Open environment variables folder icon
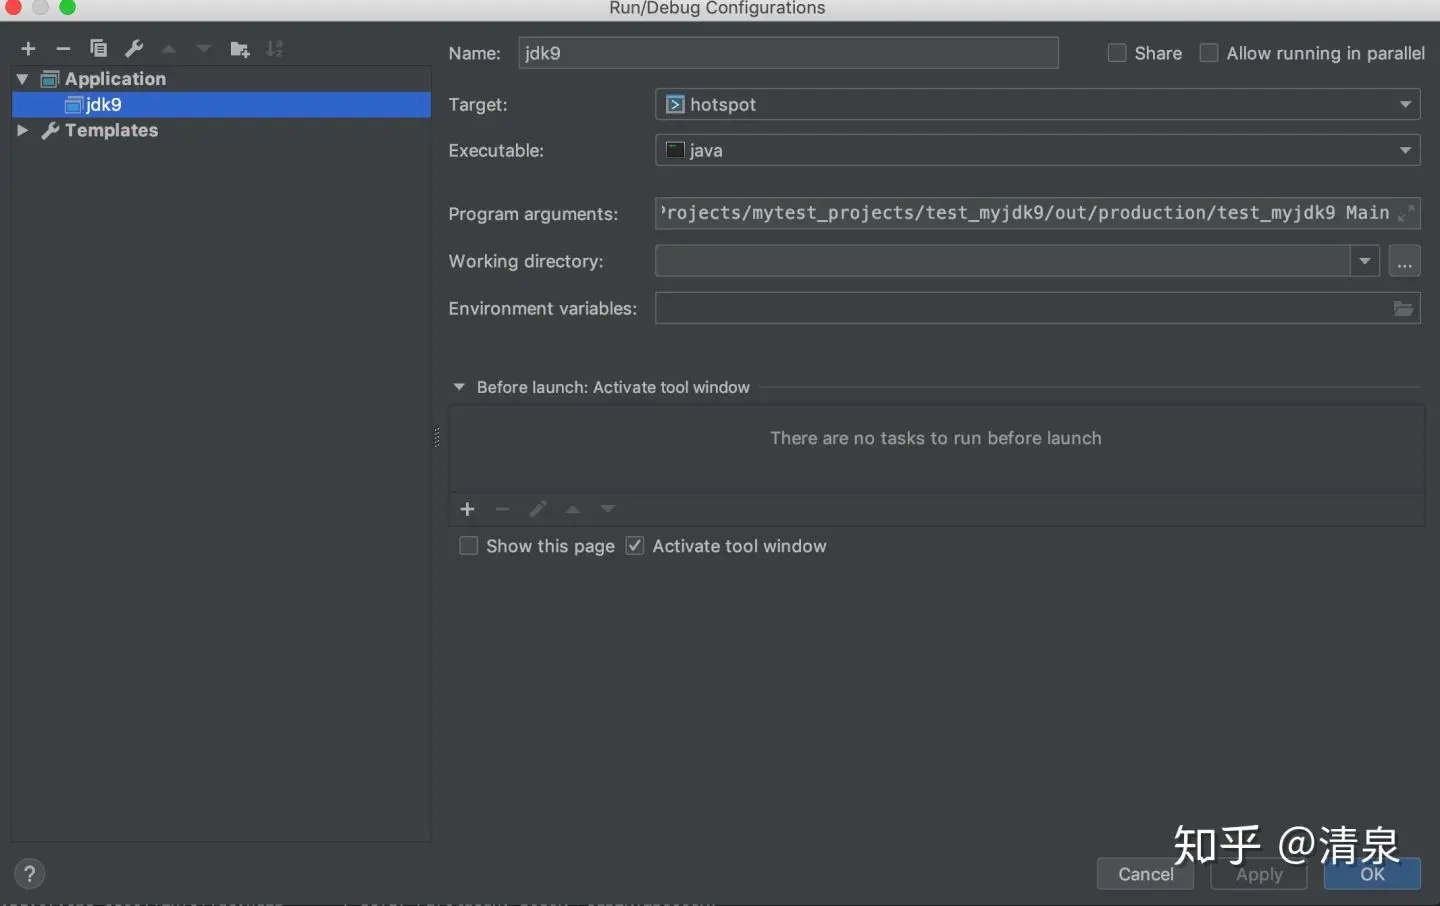This screenshot has height=906, width=1440. (1404, 308)
